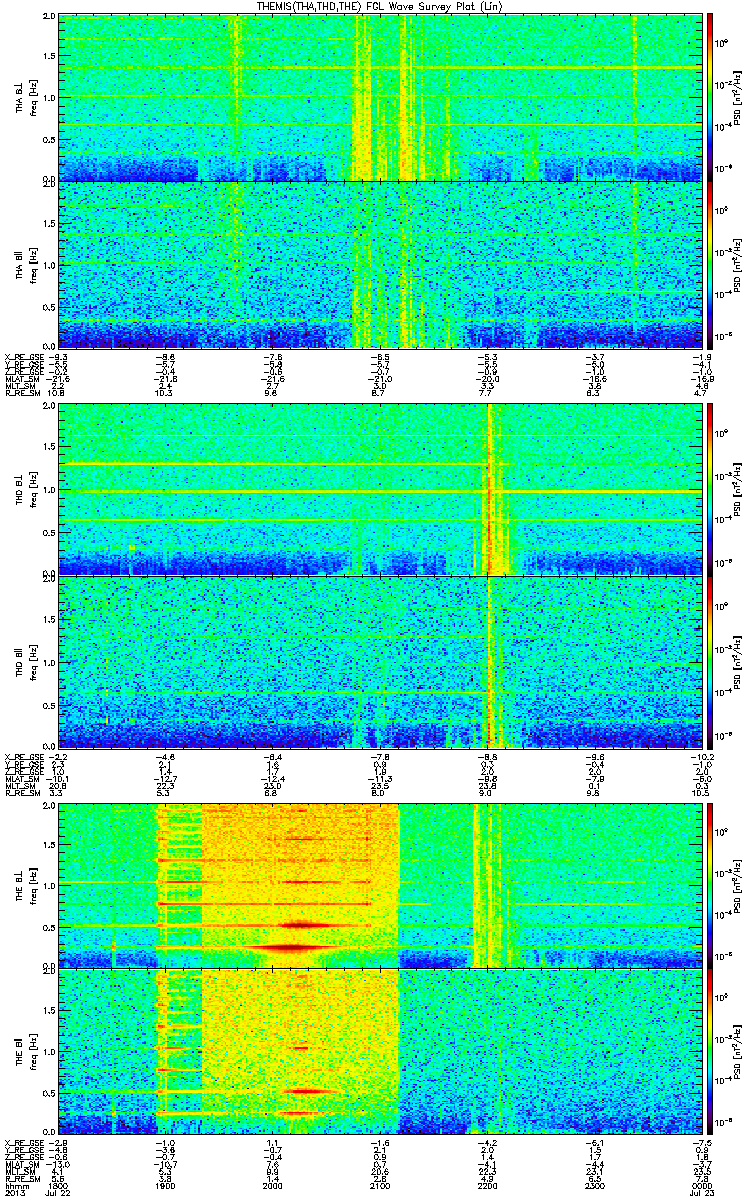Select the THA B-parallel spectrogram panel
This screenshot has height=1200, width=750.
click(379, 264)
